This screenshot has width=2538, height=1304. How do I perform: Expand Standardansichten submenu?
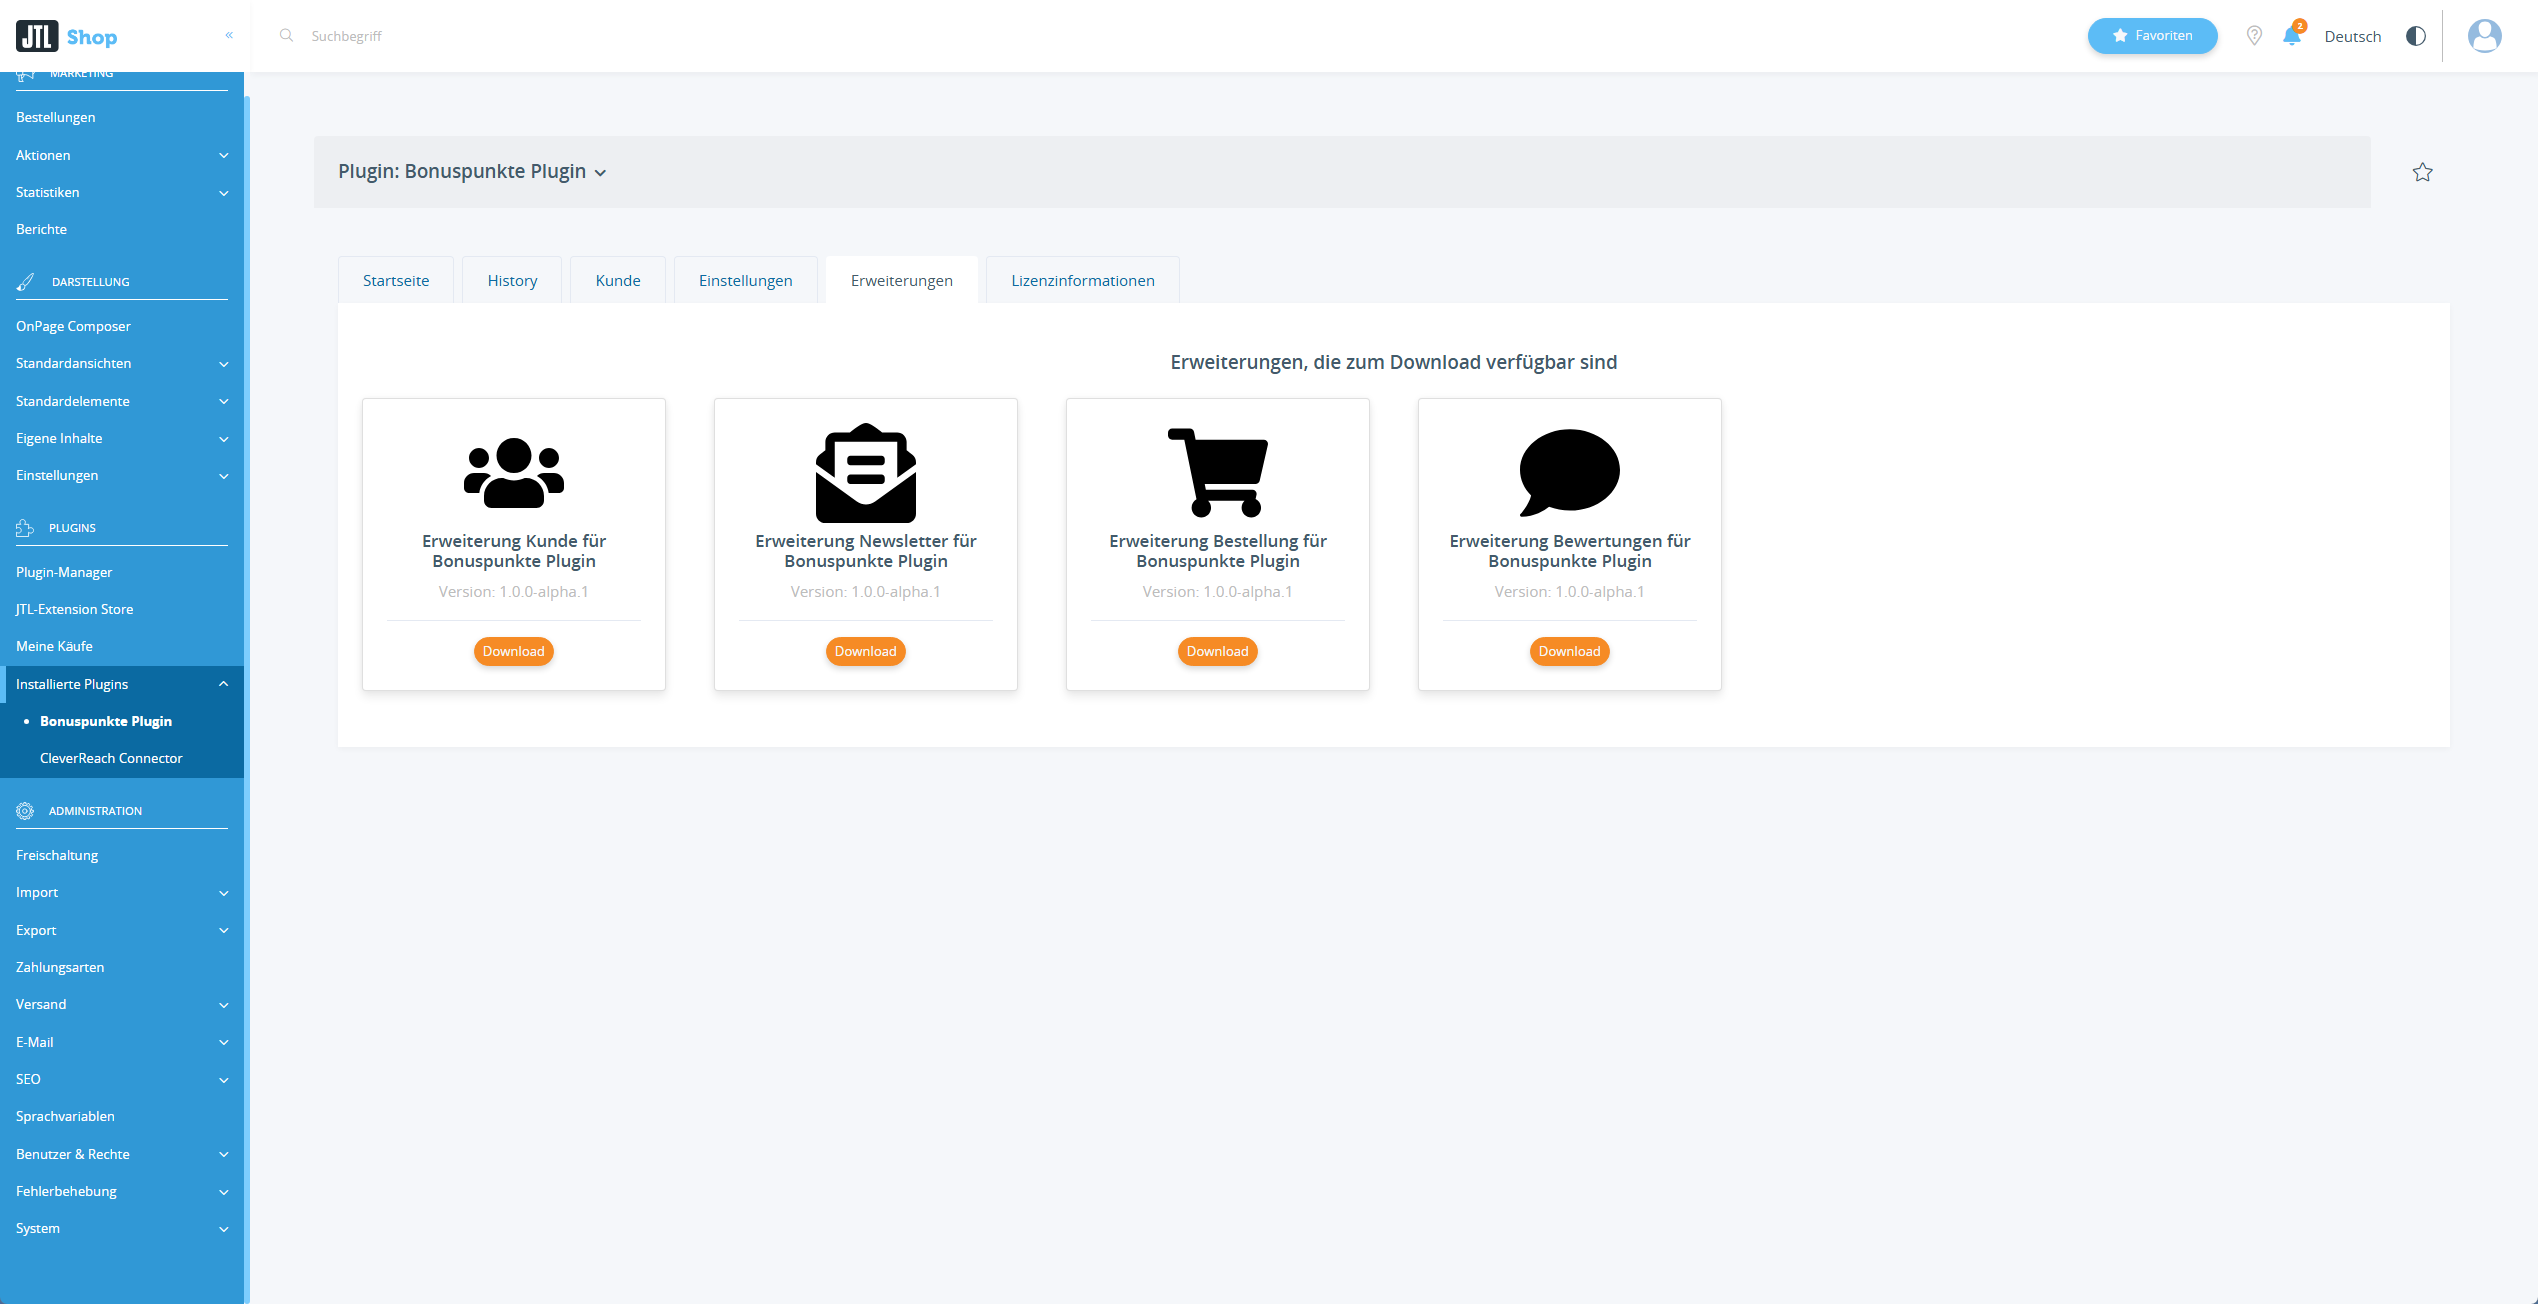point(122,363)
